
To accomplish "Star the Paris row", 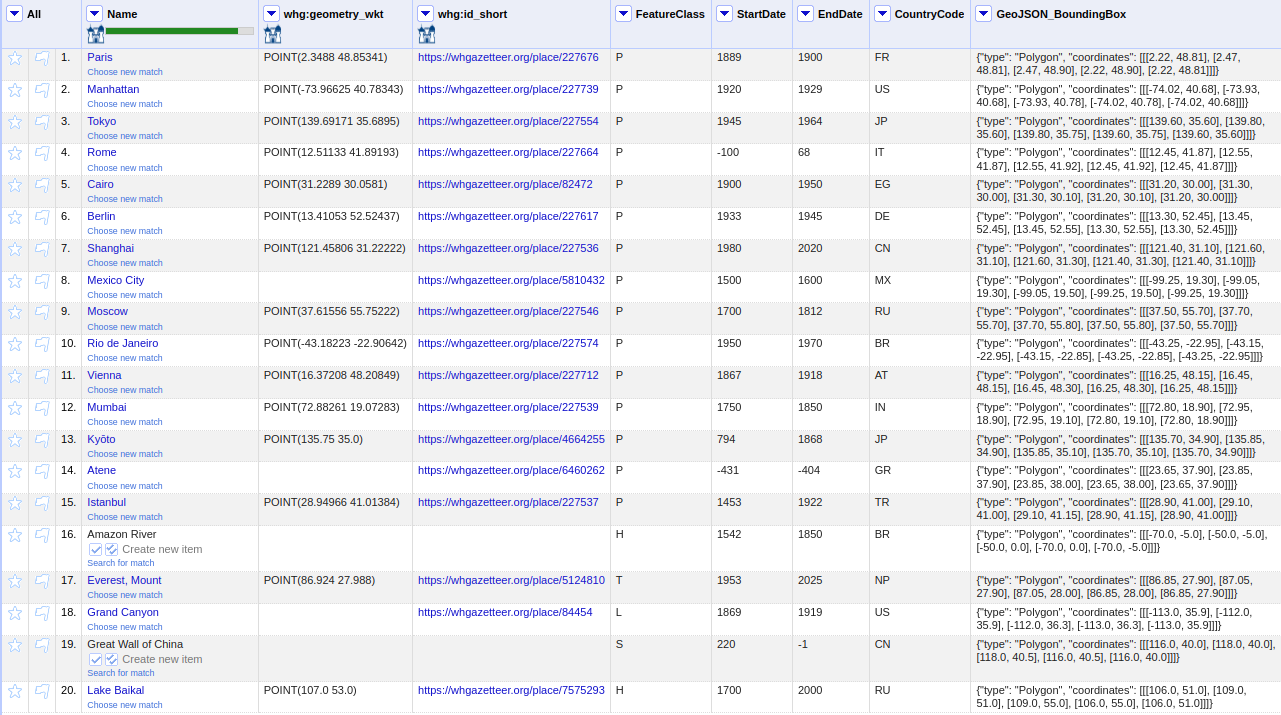I will (x=15, y=58).
